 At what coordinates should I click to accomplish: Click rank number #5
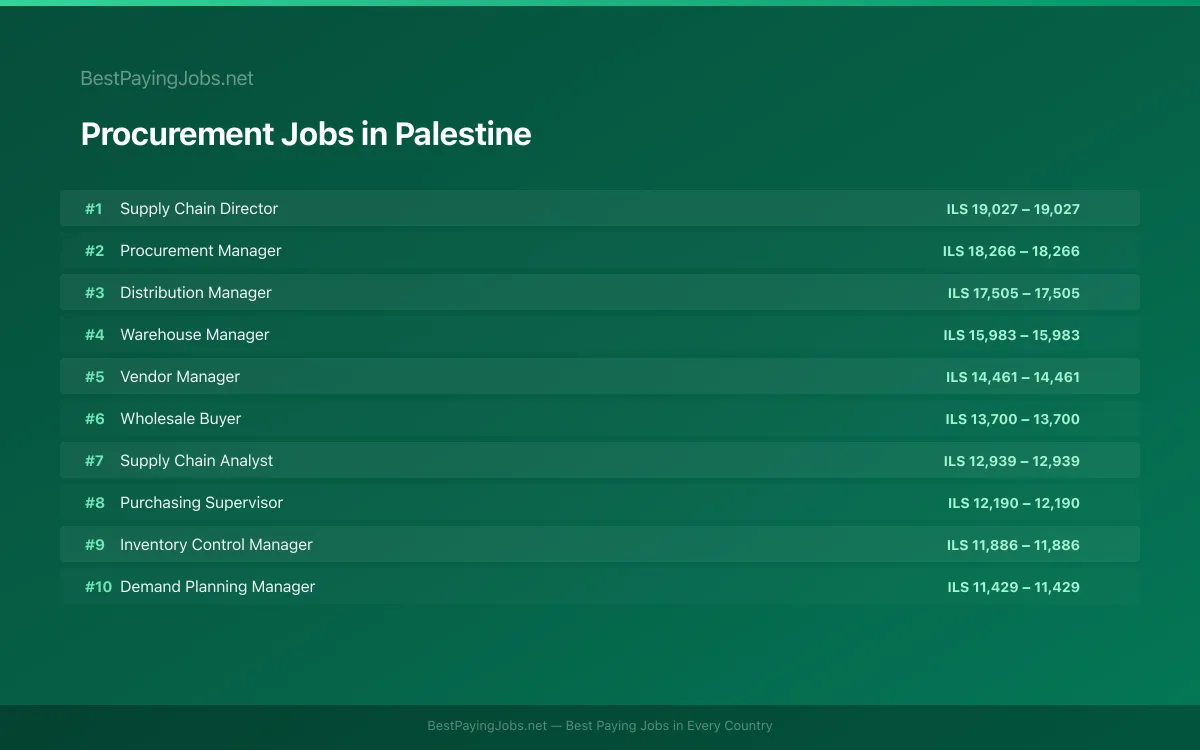[94, 377]
